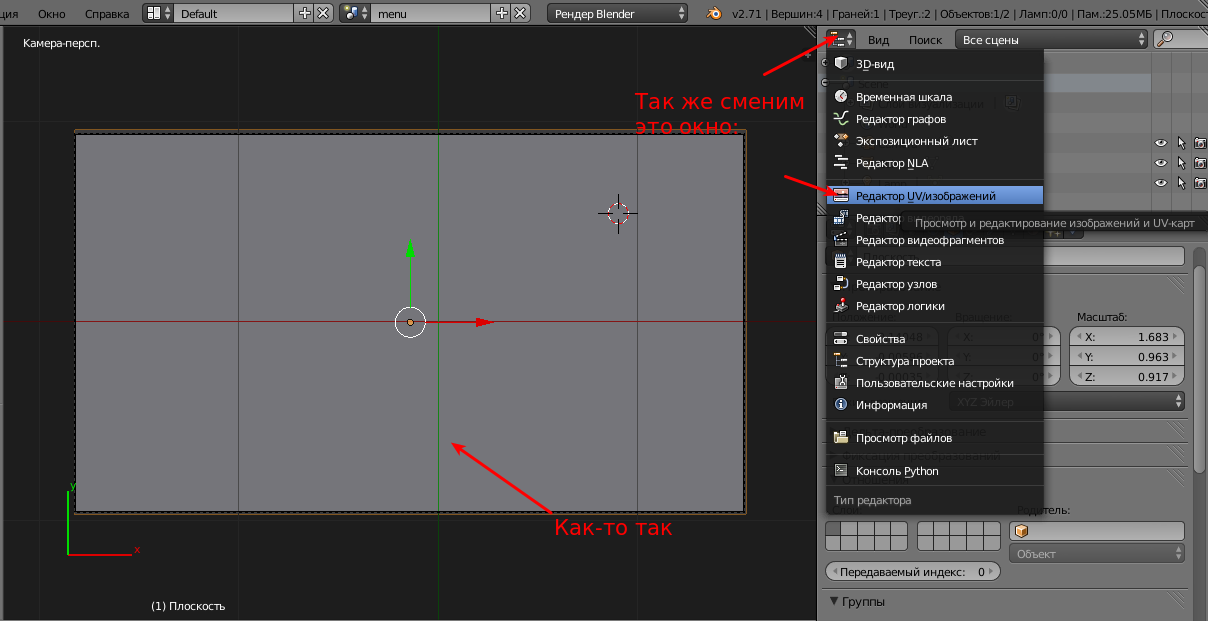
Task: Click the editor type selector icon
Action: pyautogui.click(x=840, y=40)
